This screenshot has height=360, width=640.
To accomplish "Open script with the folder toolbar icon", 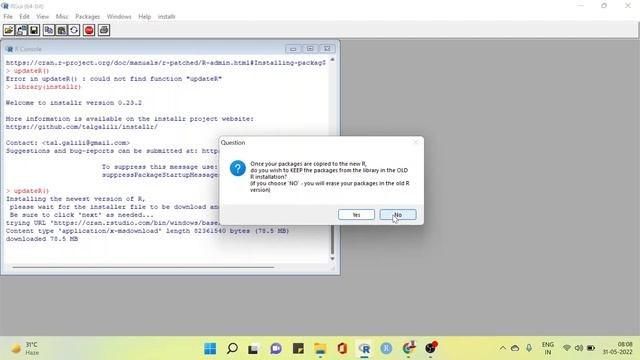I will tap(9, 30).
